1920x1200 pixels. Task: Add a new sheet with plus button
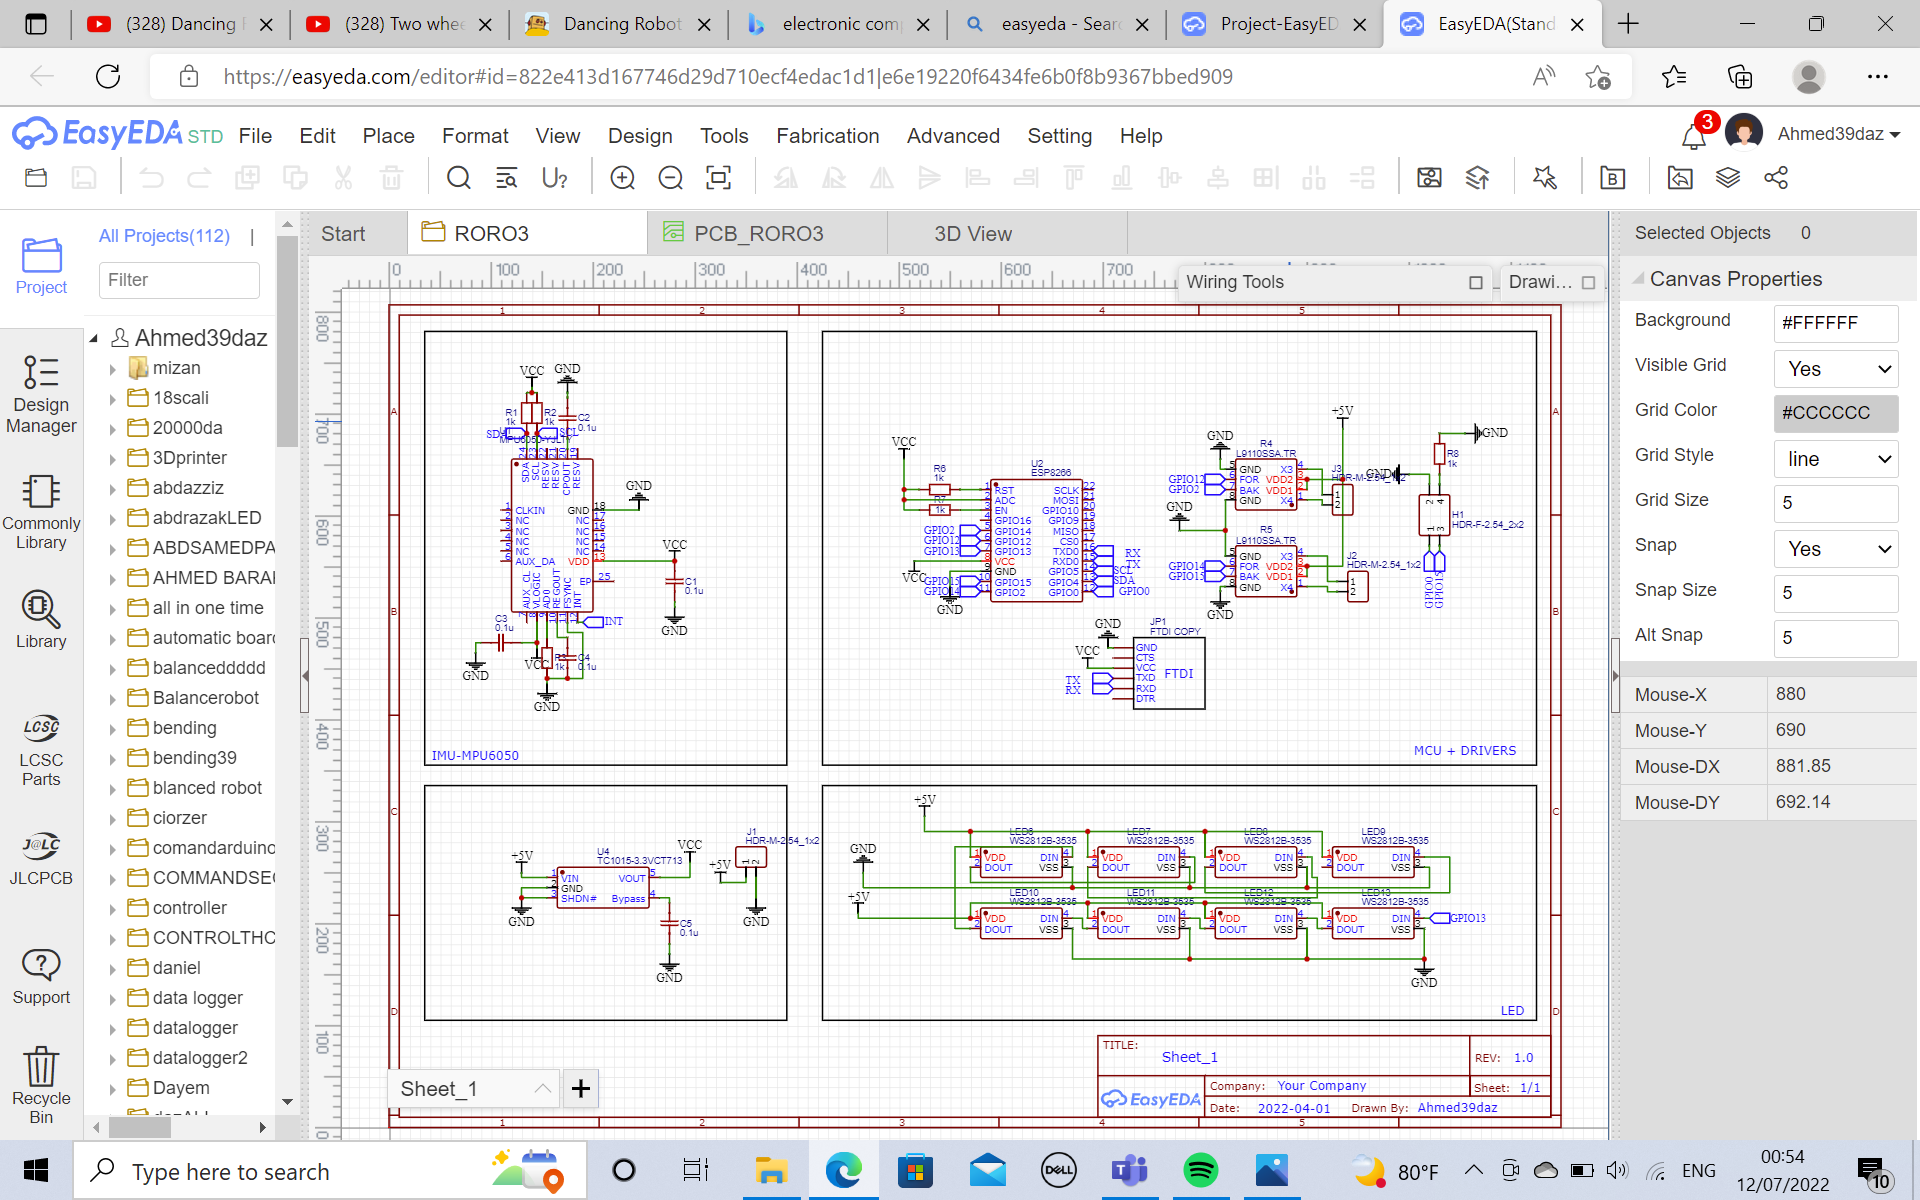581,1088
